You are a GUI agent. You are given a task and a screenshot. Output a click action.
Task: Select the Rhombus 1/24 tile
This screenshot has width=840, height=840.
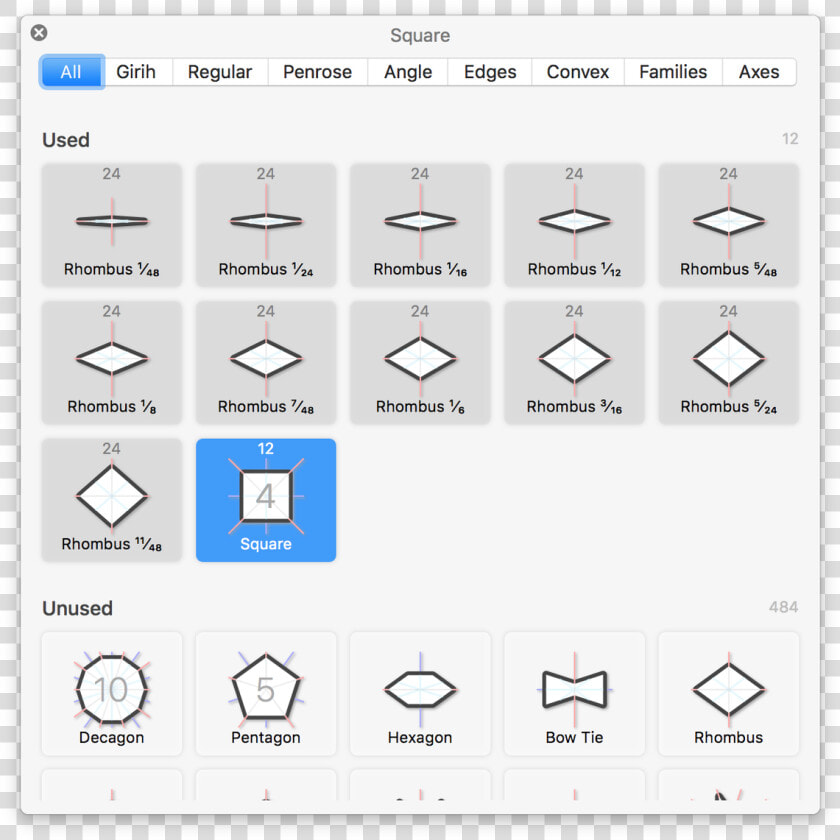coord(266,225)
